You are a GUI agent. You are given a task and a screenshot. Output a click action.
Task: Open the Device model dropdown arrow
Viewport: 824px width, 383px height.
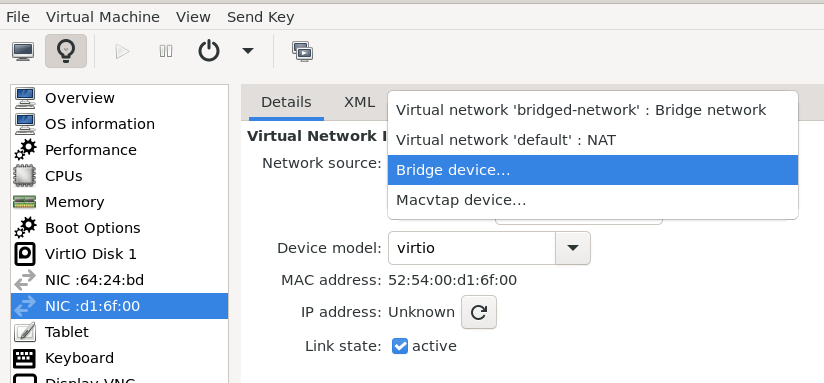click(573, 248)
